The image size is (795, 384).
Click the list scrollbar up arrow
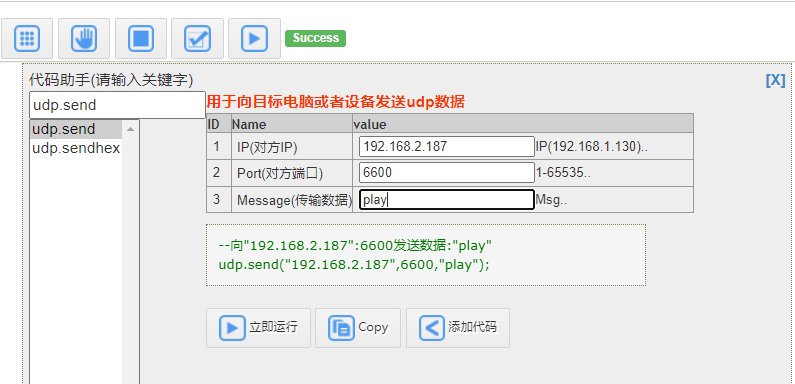tap(130, 129)
